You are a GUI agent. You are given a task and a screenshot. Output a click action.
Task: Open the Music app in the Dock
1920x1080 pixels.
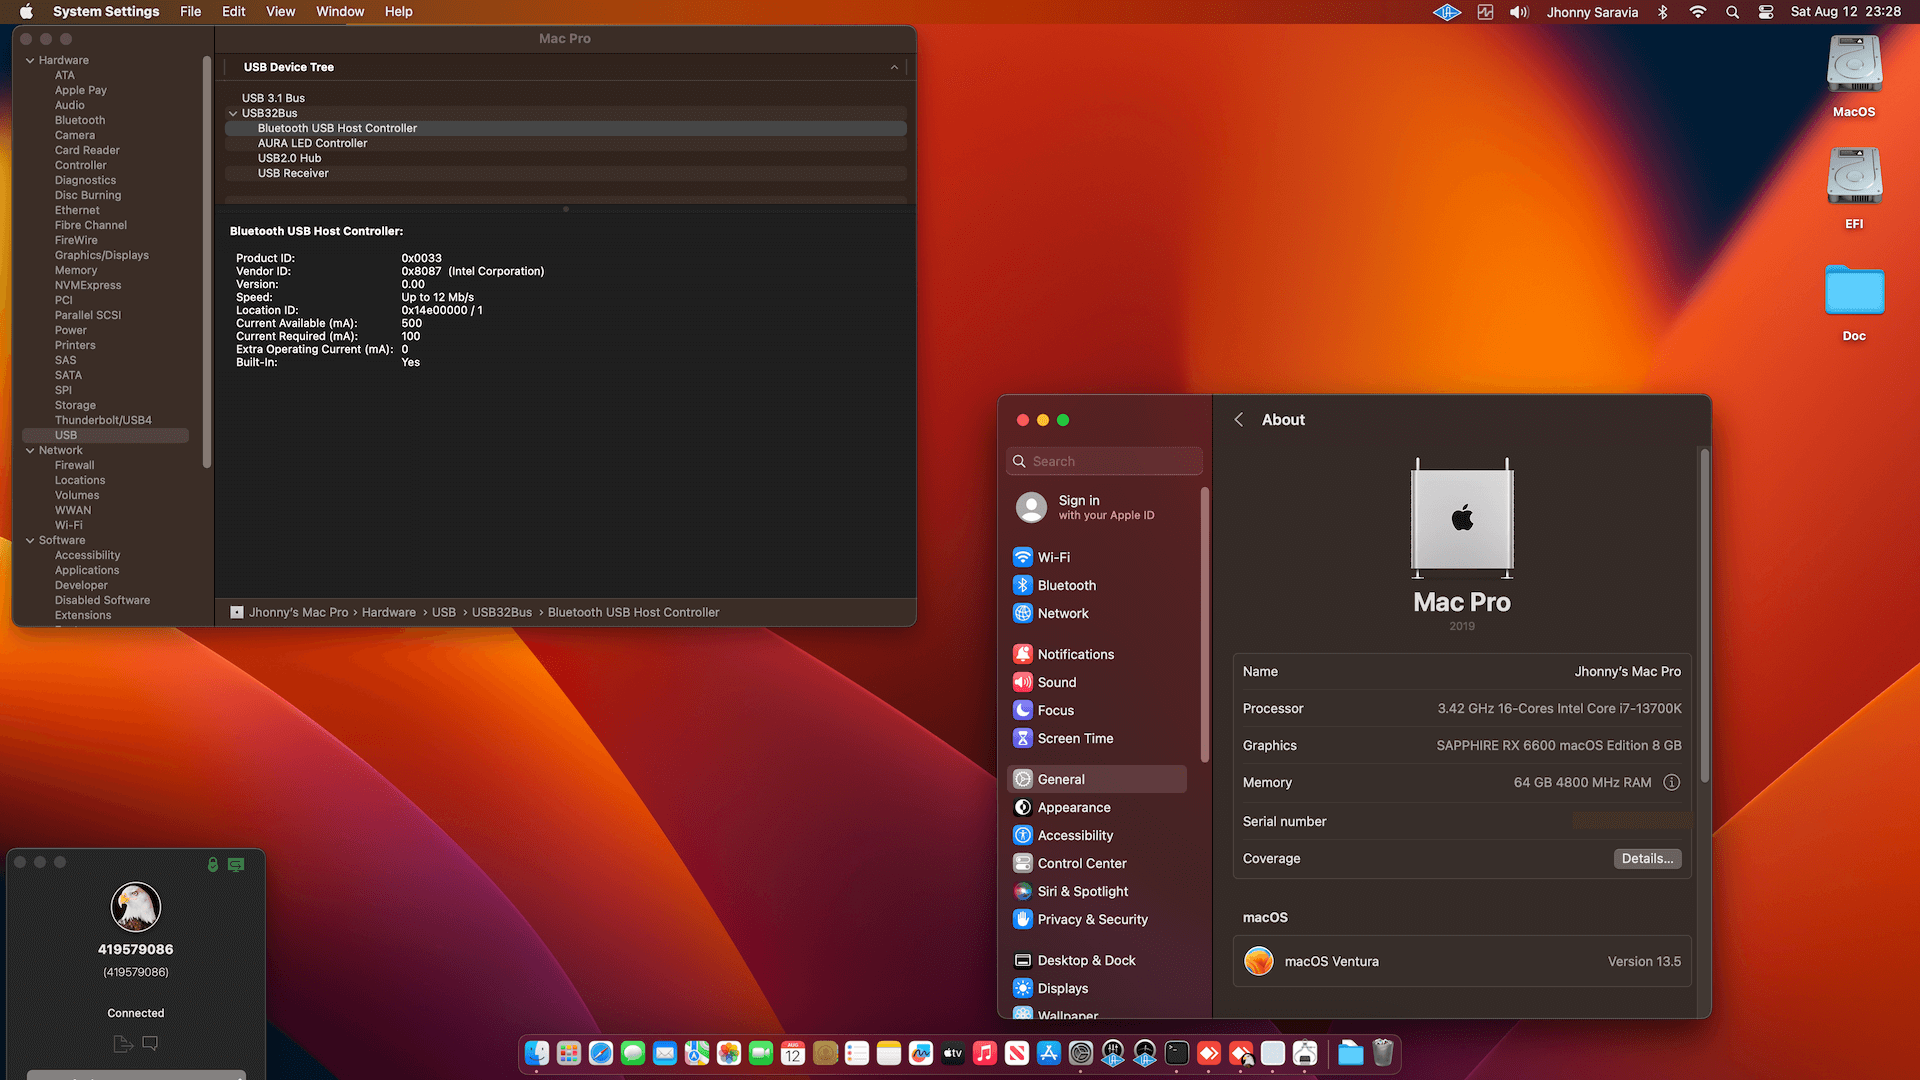(985, 1053)
